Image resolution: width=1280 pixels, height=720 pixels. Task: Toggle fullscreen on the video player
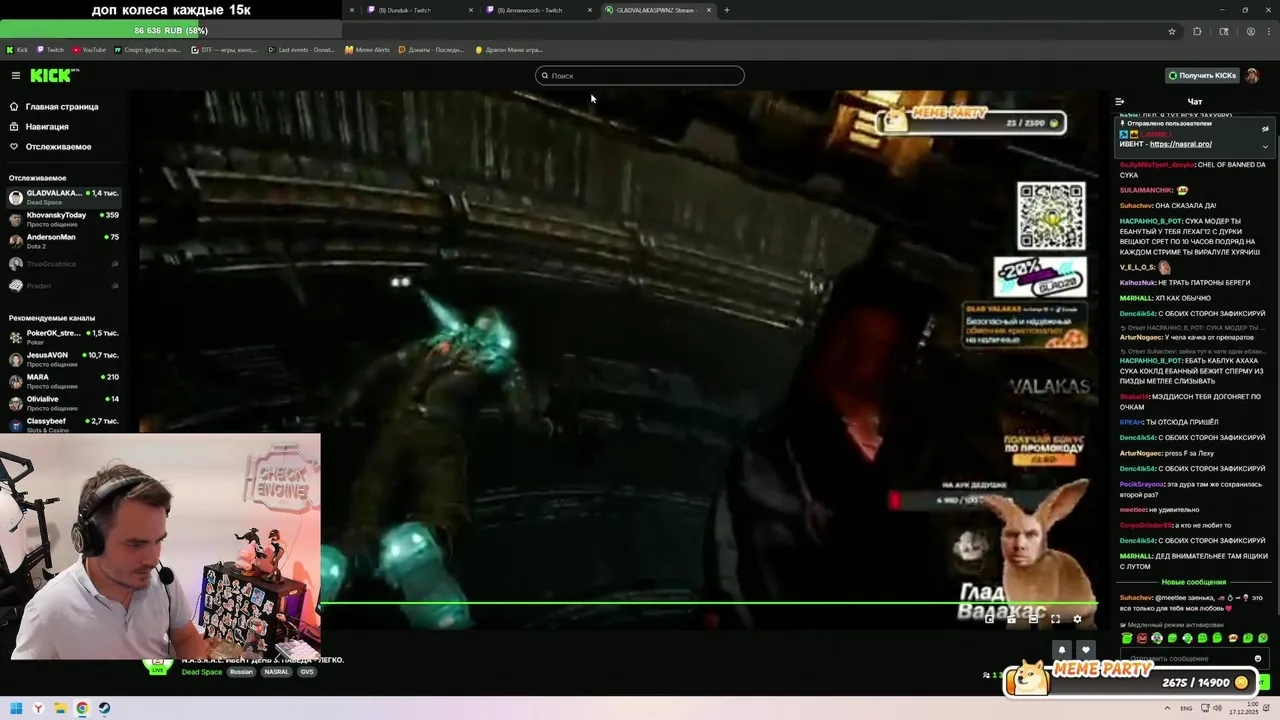tap(1055, 619)
